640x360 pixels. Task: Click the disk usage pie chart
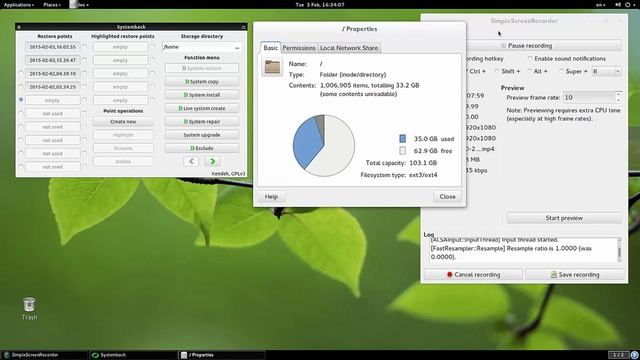[x=324, y=145]
